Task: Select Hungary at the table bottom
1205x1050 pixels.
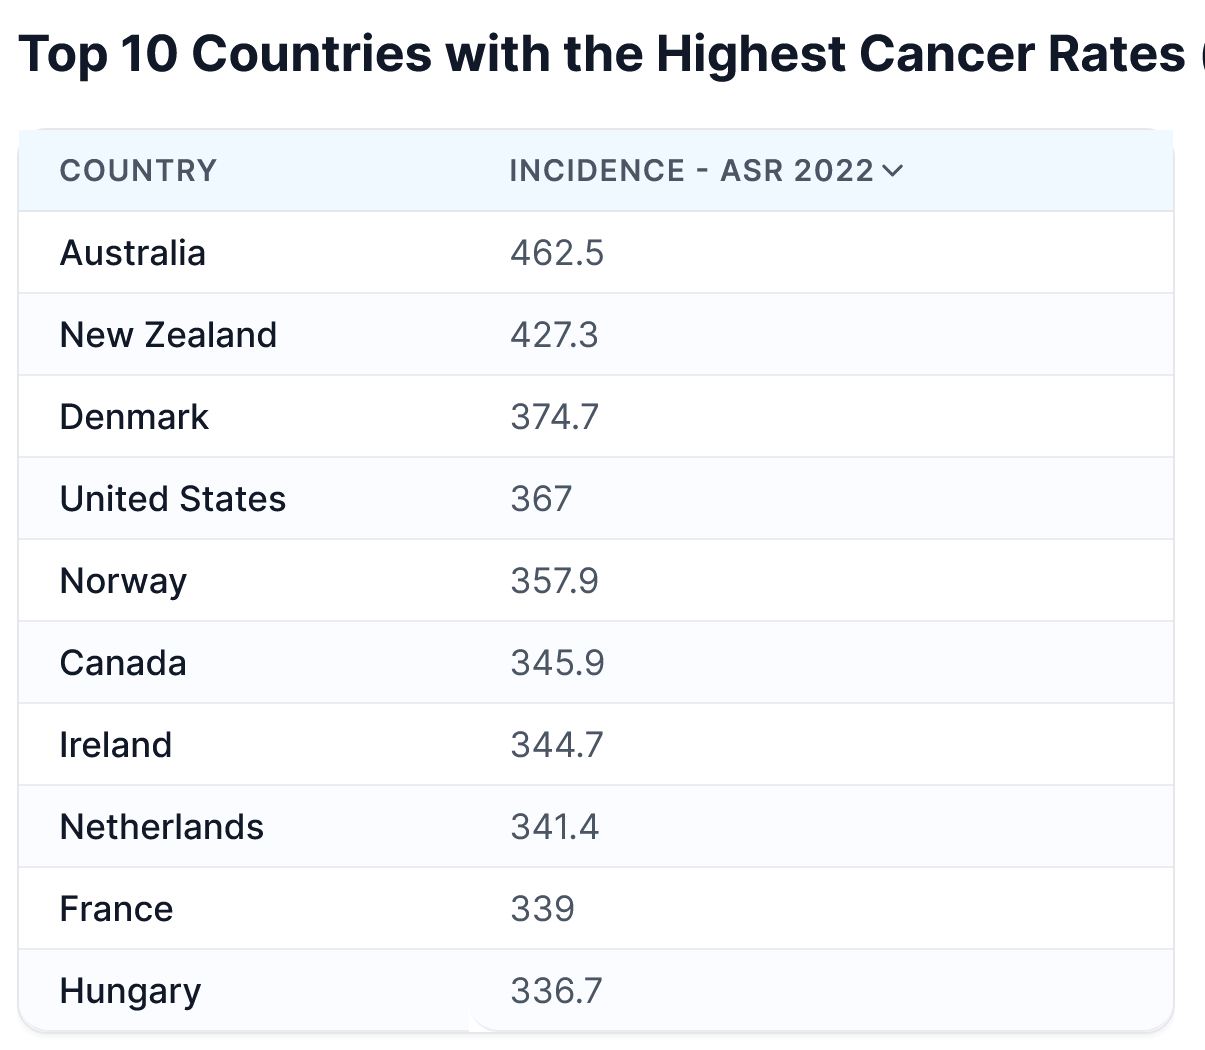Action: [x=130, y=991]
